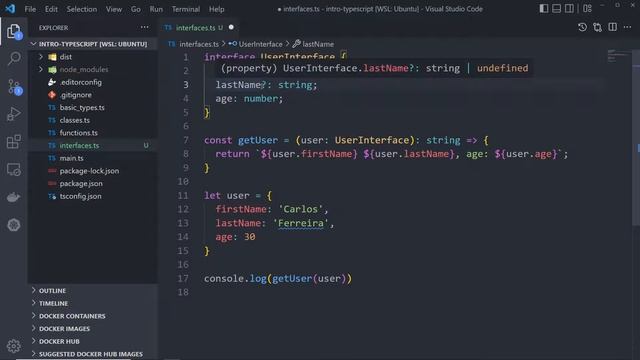
Task: Toggle bottom panel layout button
Action: (556, 9)
